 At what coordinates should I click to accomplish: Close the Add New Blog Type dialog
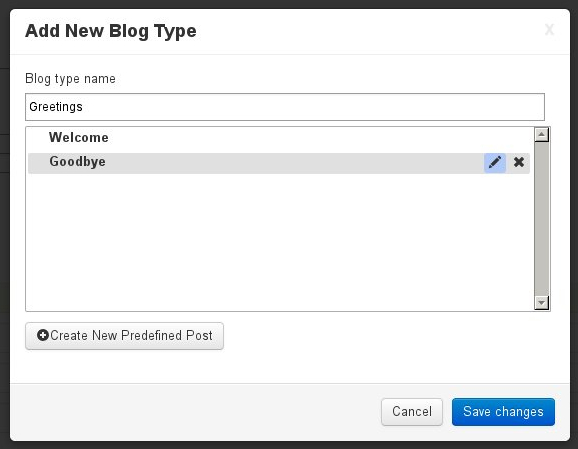coord(549,30)
